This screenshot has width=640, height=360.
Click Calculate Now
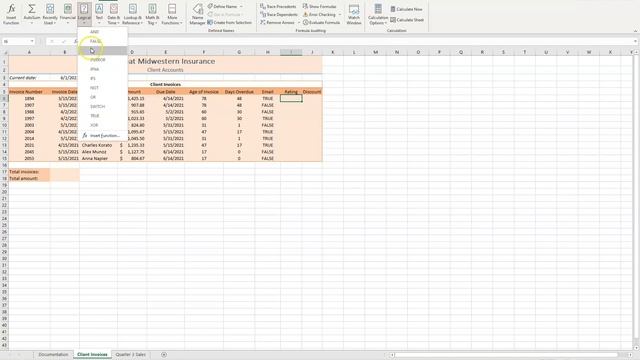point(406,9)
